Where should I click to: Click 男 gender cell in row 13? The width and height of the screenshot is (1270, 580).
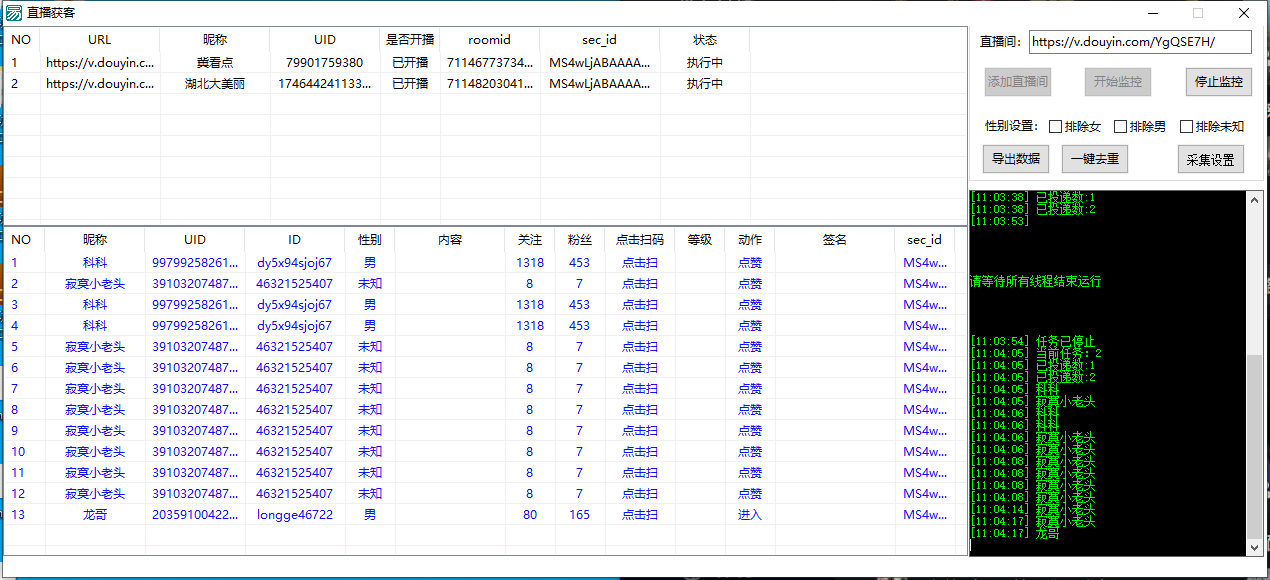370,515
